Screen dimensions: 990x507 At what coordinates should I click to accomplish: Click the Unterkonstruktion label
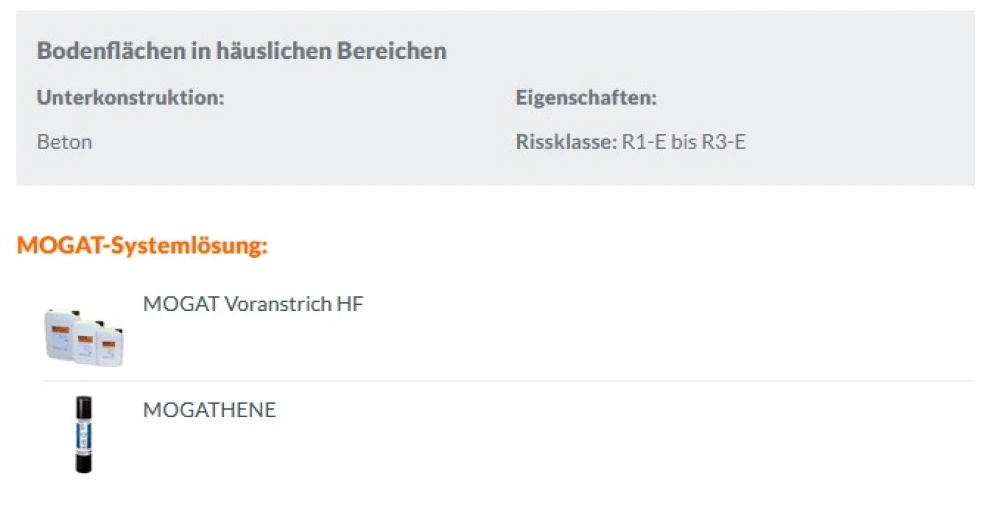click(130, 98)
